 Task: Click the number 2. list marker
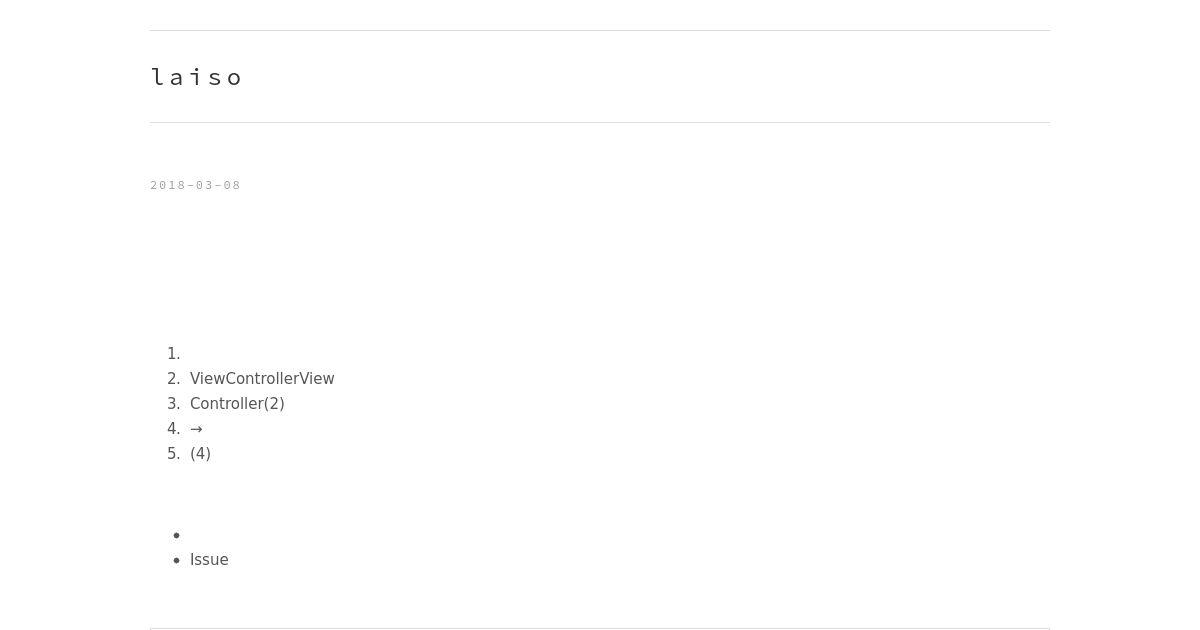click(173, 379)
